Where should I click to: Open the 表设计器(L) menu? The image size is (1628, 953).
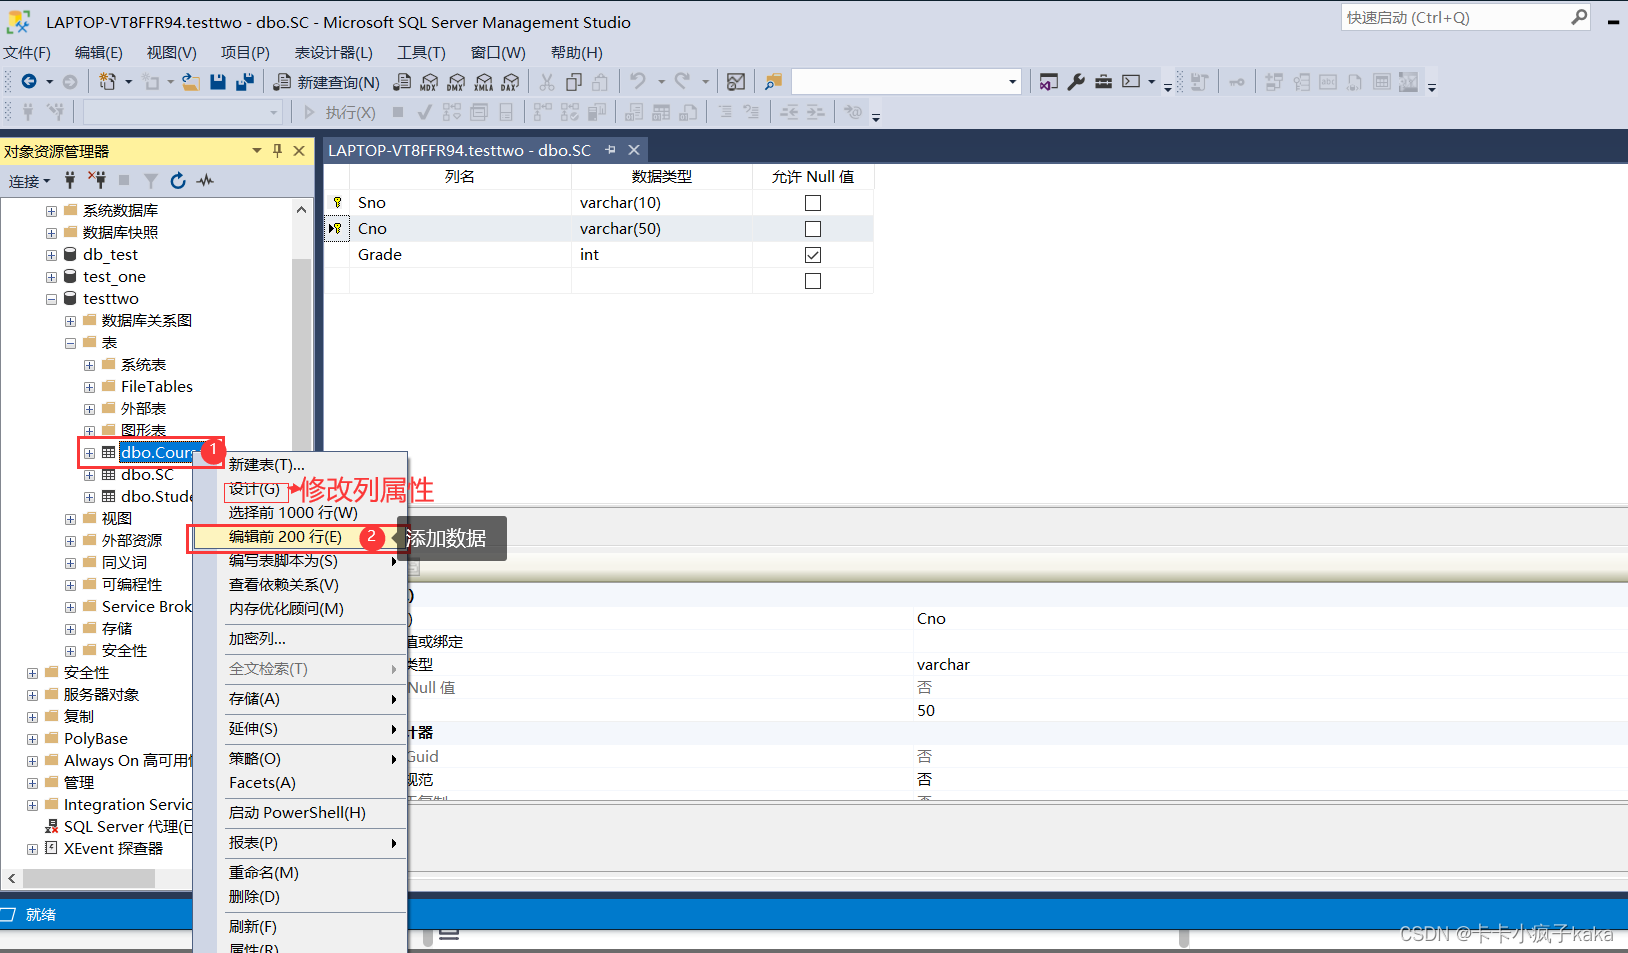[x=333, y=52]
